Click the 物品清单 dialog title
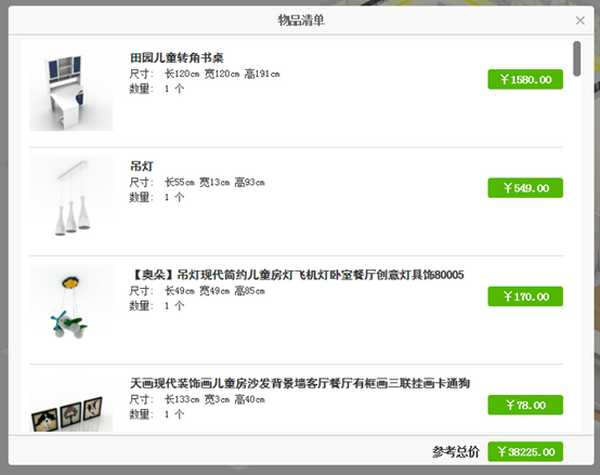The image size is (600, 475). tap(301, 20)
